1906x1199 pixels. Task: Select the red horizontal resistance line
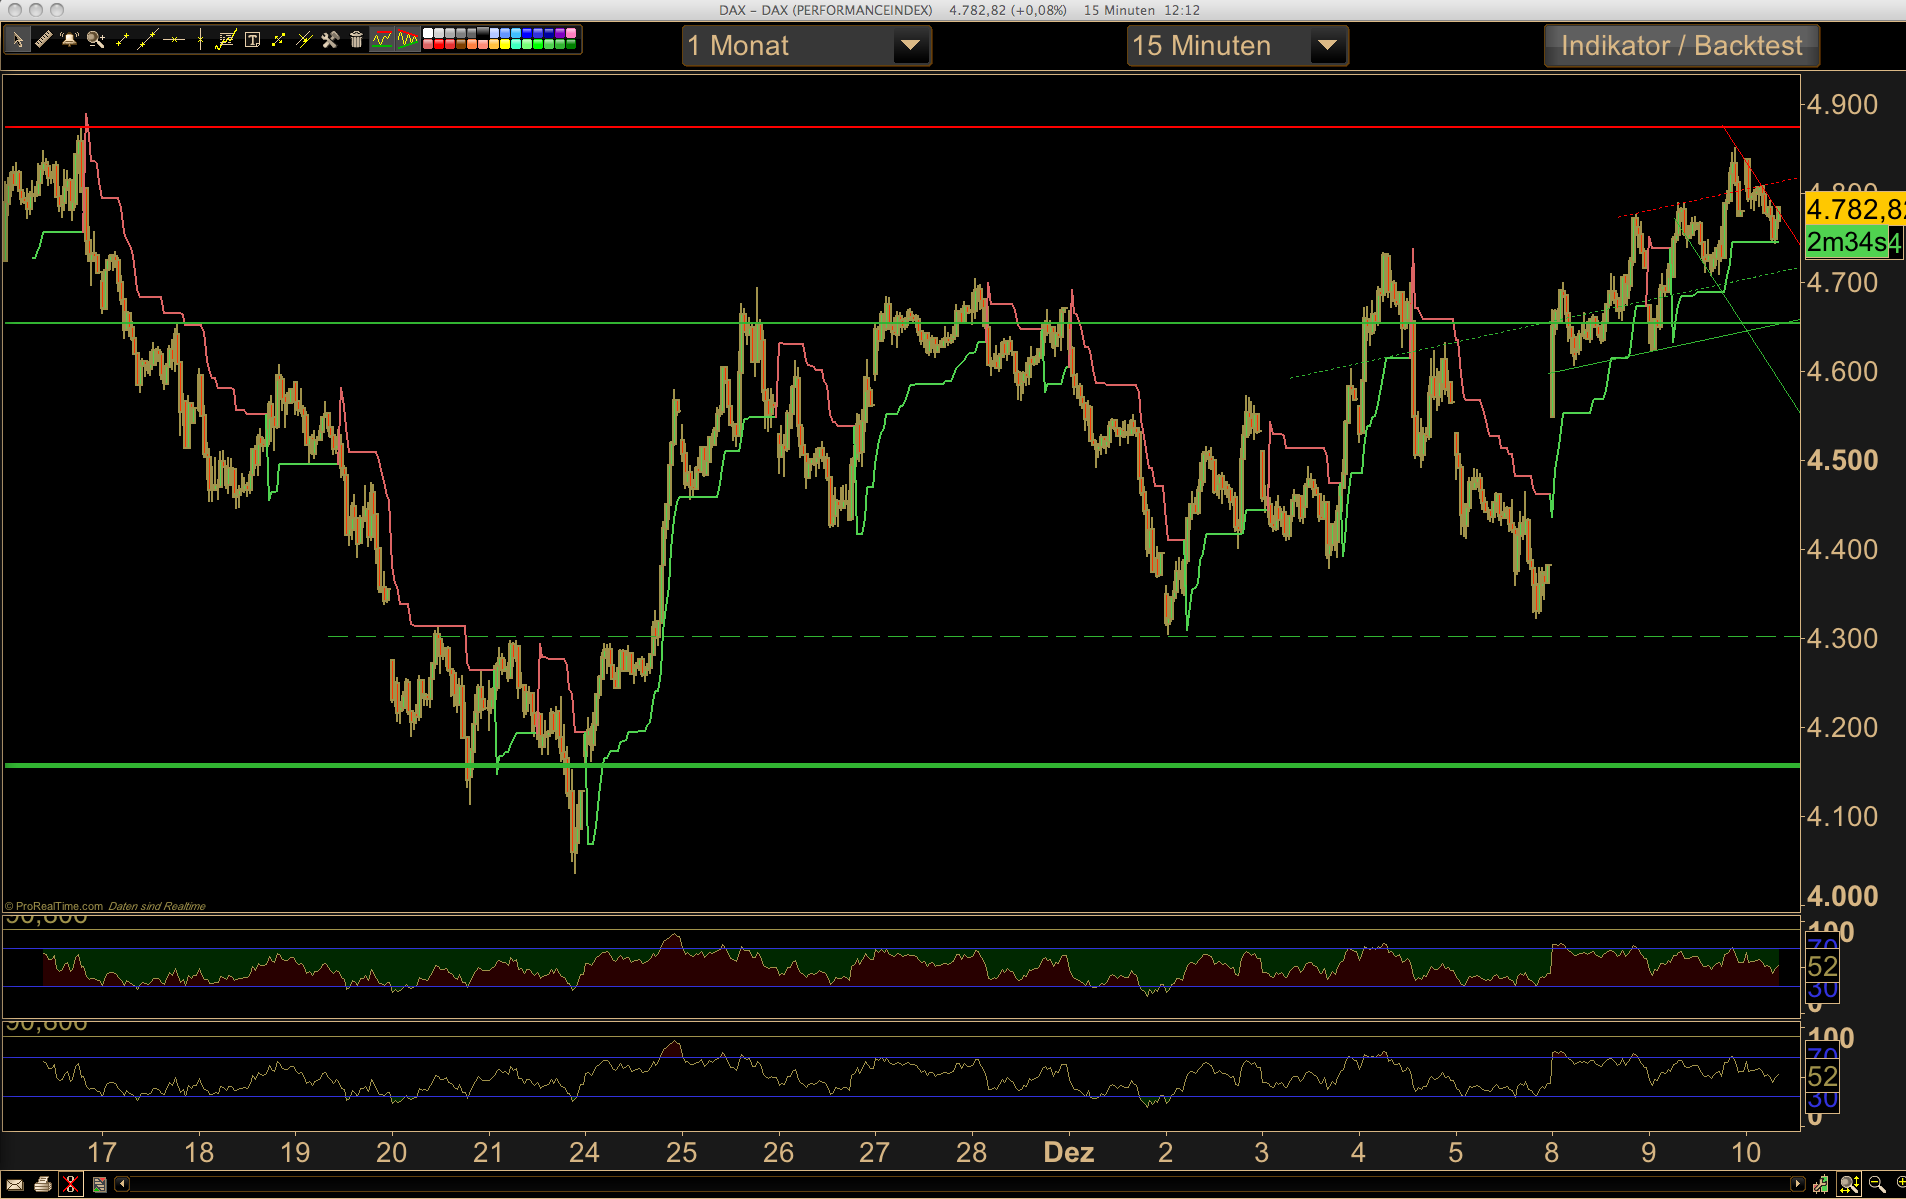point(900,127)
